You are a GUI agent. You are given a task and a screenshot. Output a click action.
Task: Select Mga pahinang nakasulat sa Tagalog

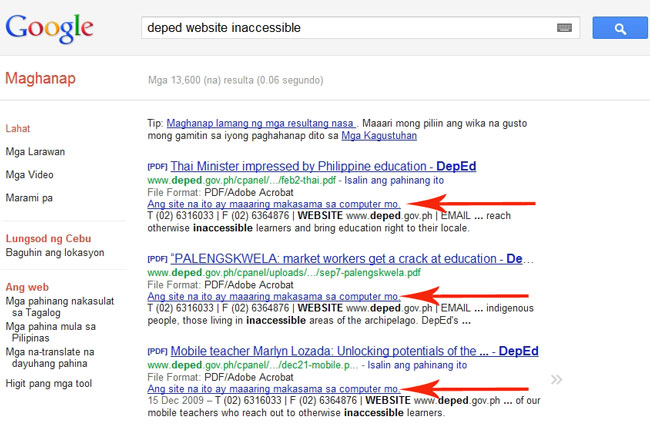coord(60,307)
